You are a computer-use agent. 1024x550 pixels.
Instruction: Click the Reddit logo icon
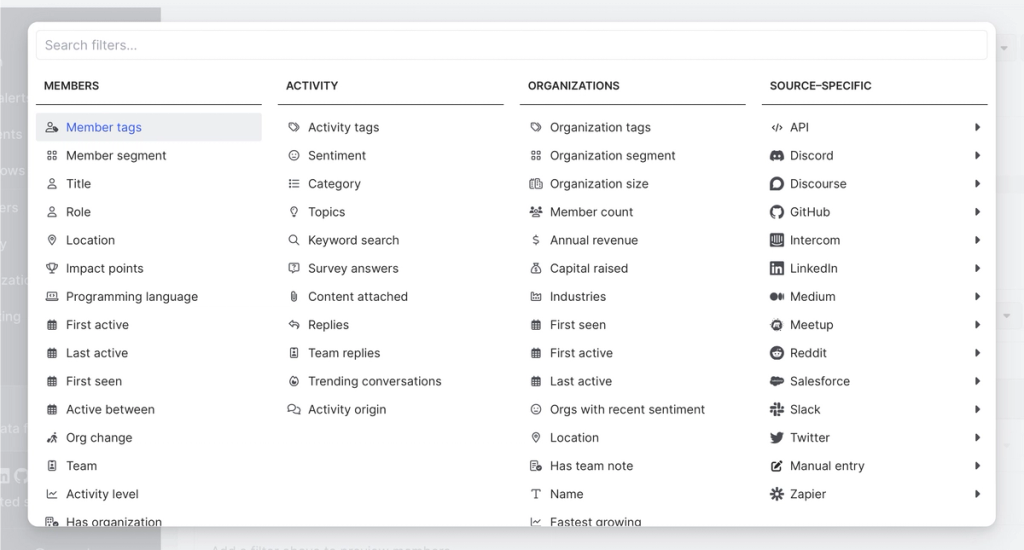pyautogui.click(x=777, y=353)
